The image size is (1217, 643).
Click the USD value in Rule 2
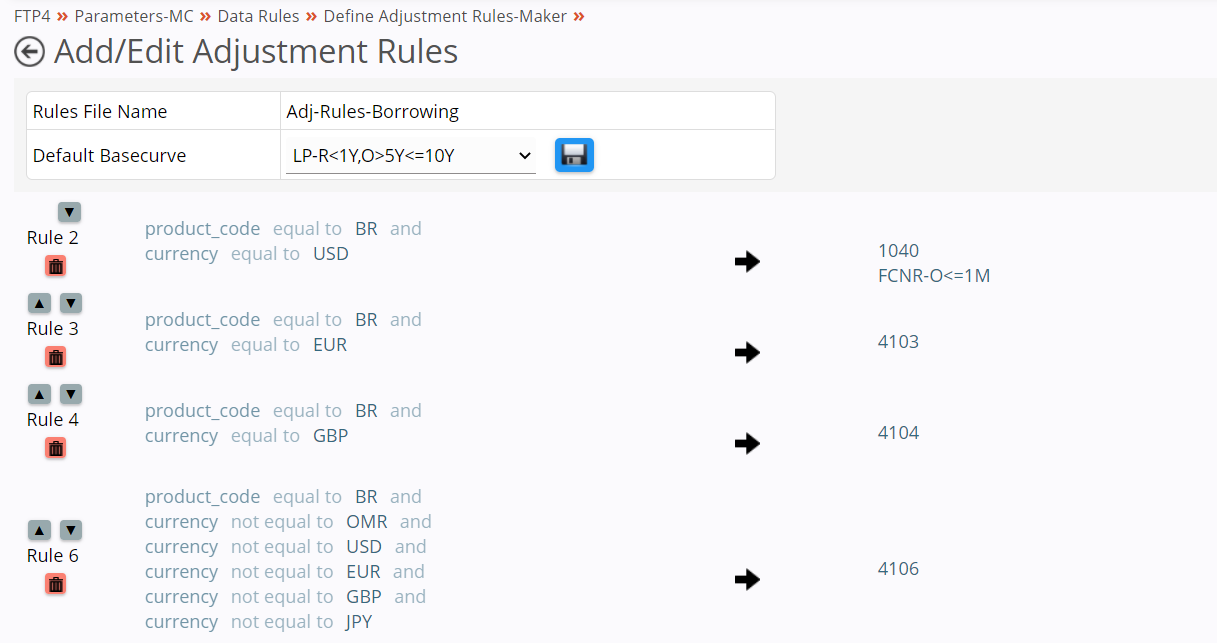click(x=331, y=254)
